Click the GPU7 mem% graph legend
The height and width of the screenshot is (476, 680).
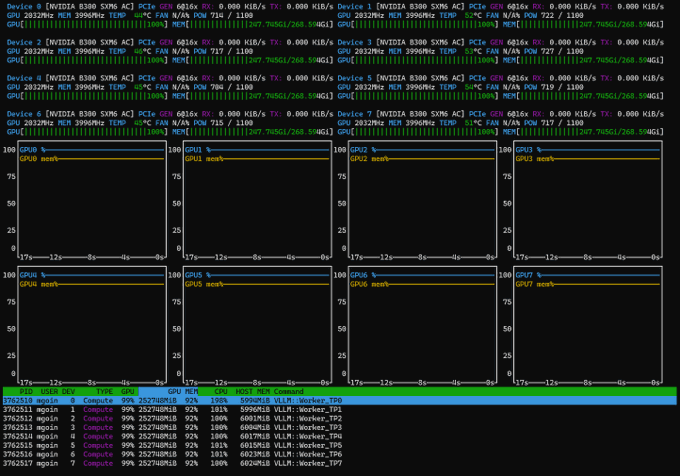click(534, 284)
